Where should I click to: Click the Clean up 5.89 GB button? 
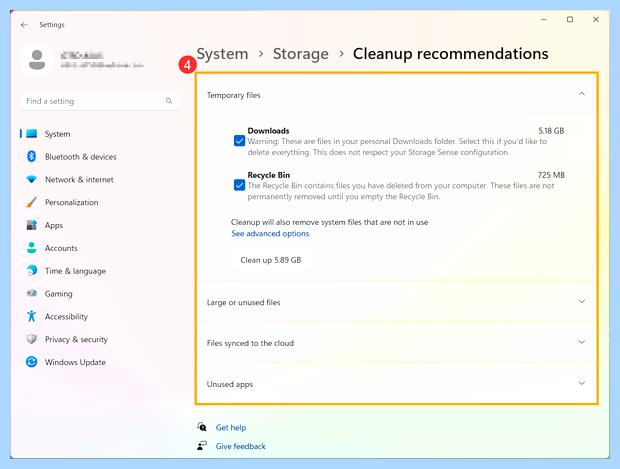pyautogui.click(x=271, y=260)
